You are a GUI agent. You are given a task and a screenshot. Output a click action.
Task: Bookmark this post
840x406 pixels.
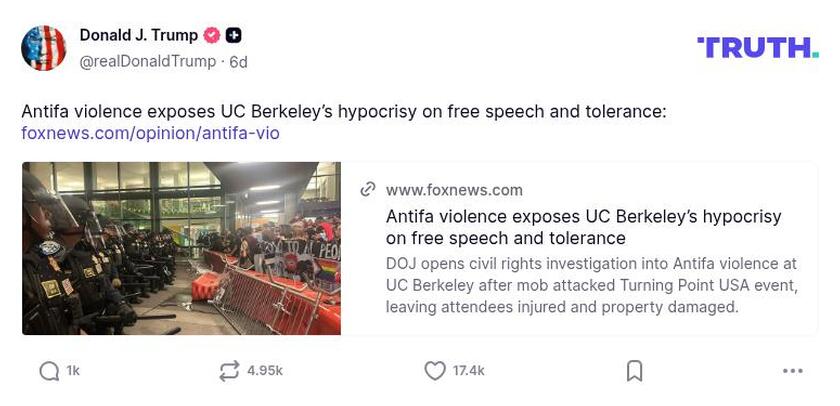(x=634, y=371)
